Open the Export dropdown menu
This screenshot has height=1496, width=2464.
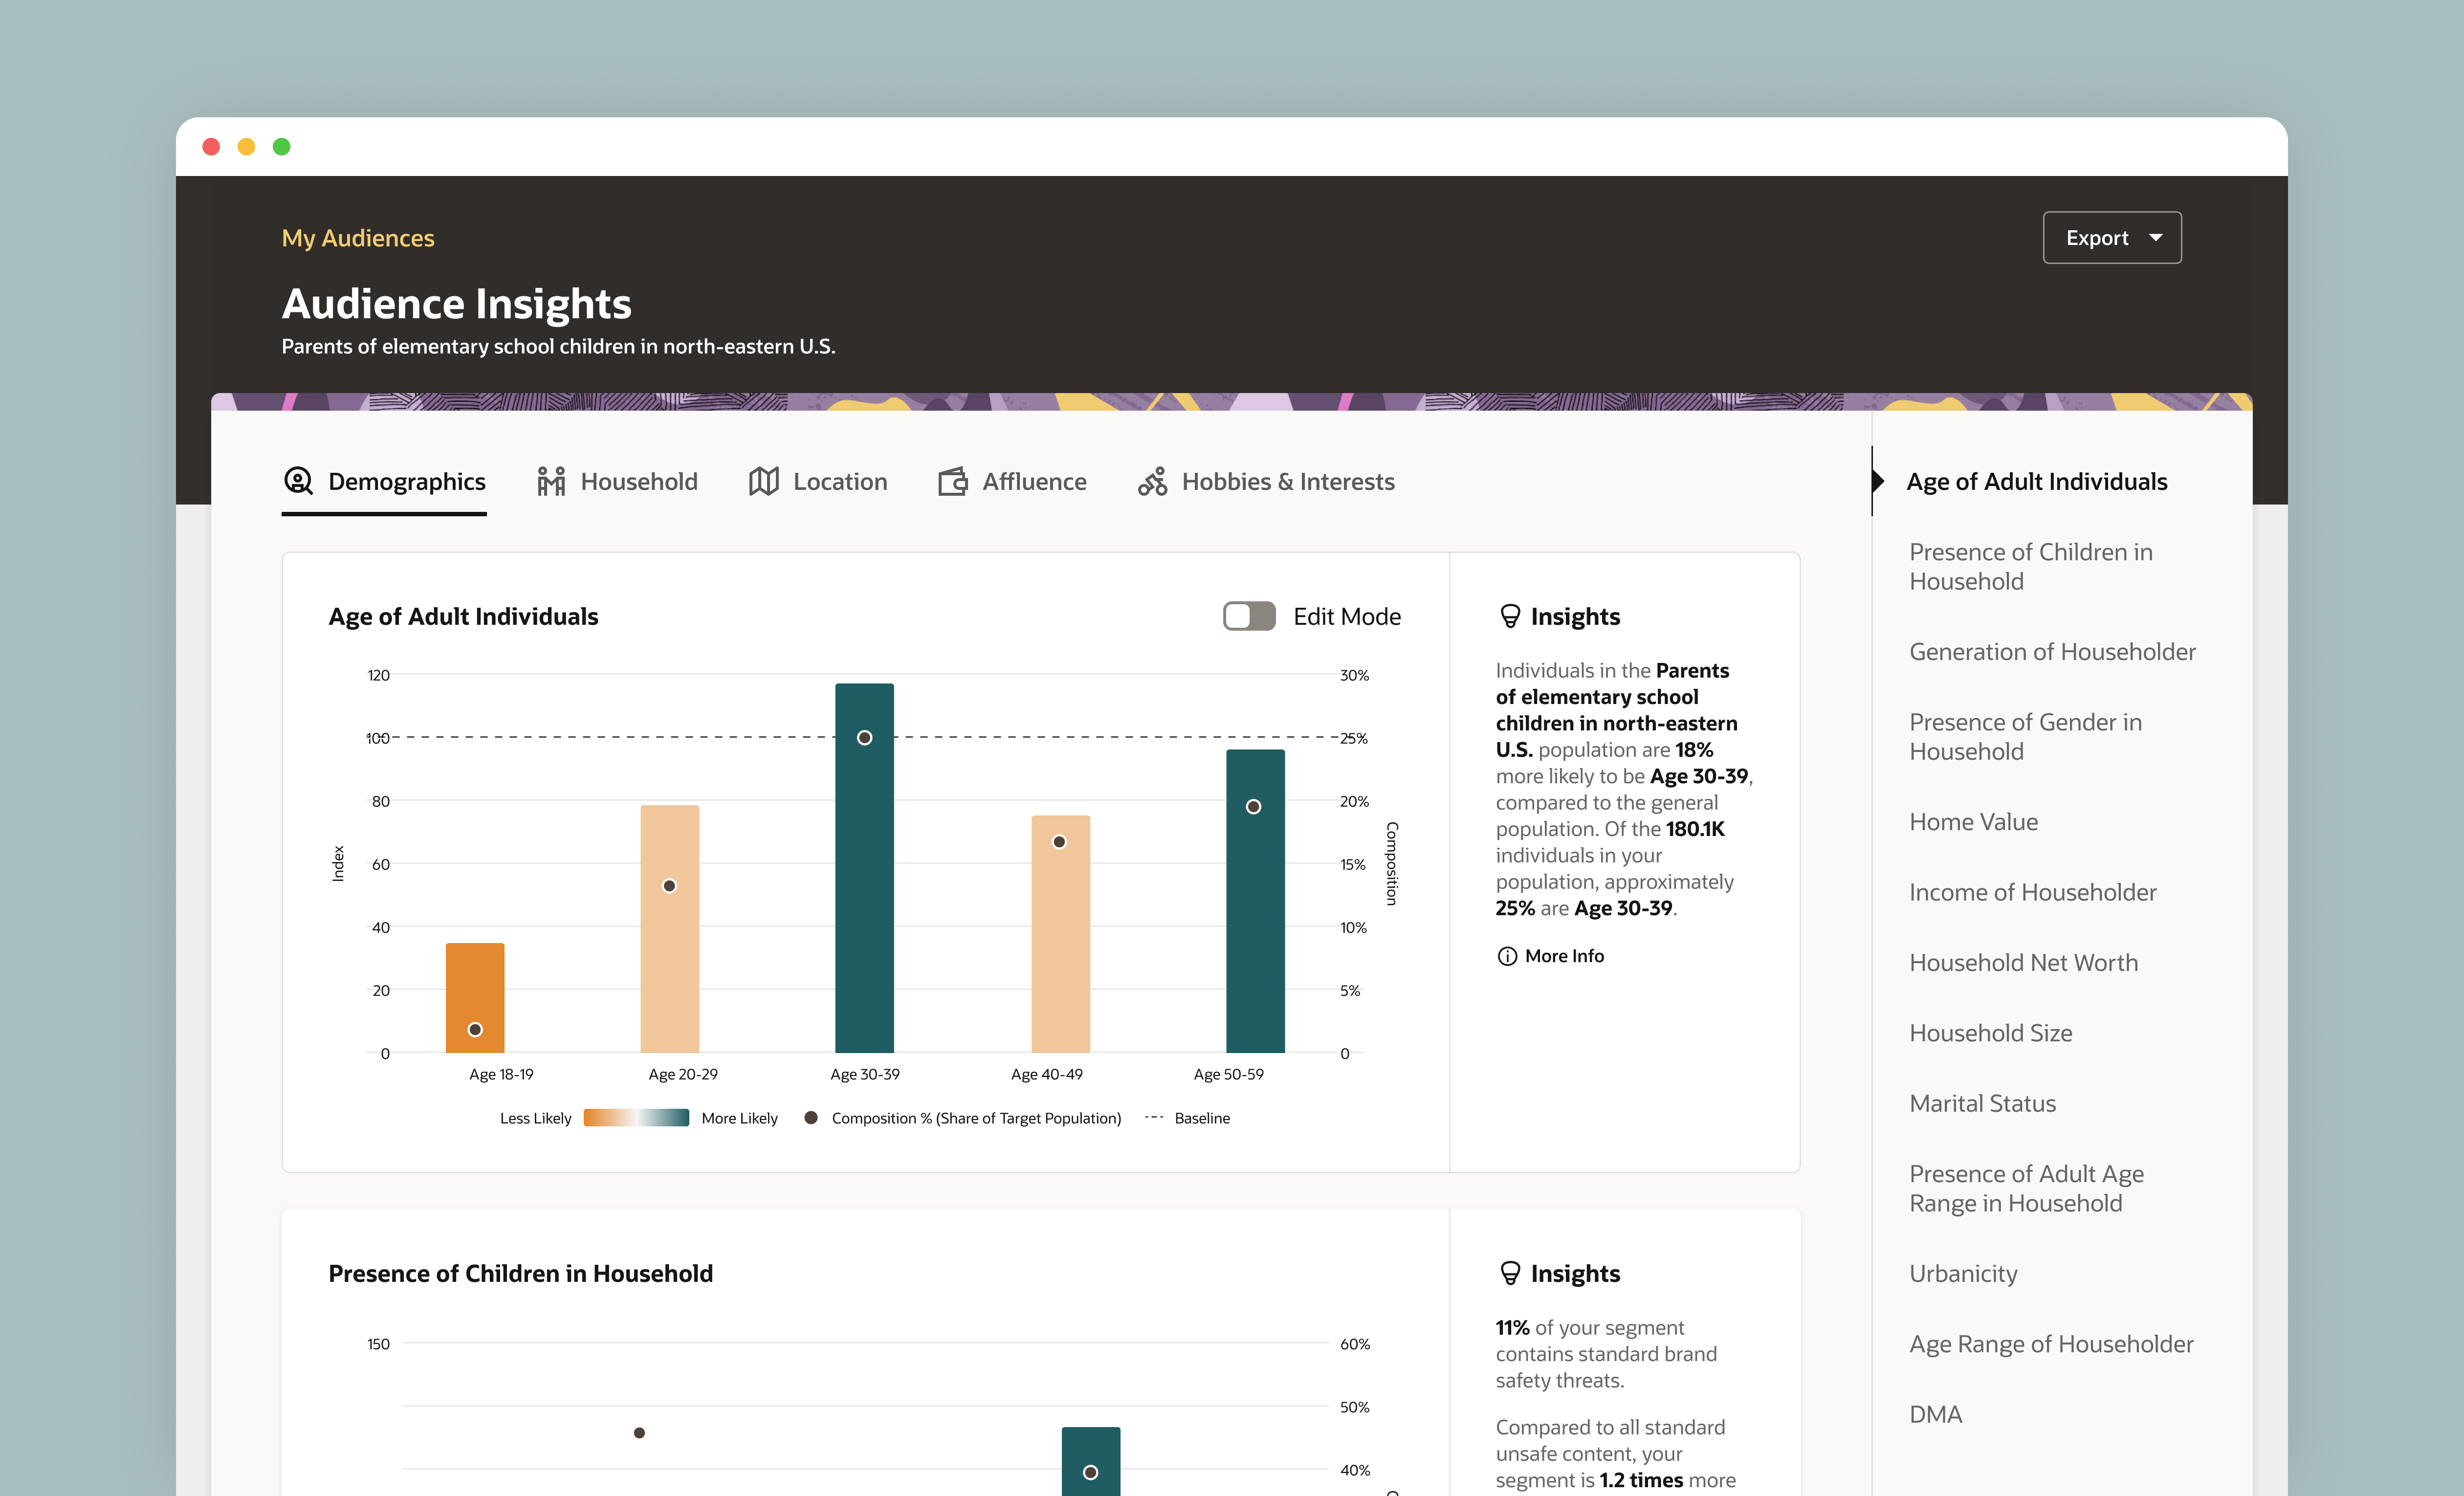click(2111, 238)
